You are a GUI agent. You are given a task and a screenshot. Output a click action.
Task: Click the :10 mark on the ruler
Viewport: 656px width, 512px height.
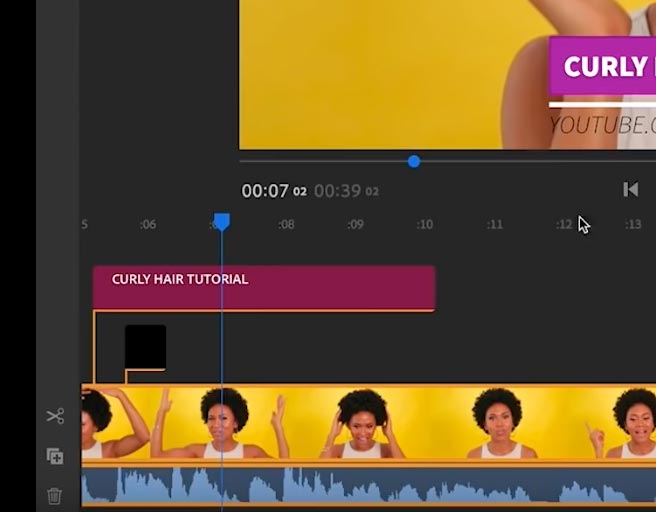pos(425,225)
